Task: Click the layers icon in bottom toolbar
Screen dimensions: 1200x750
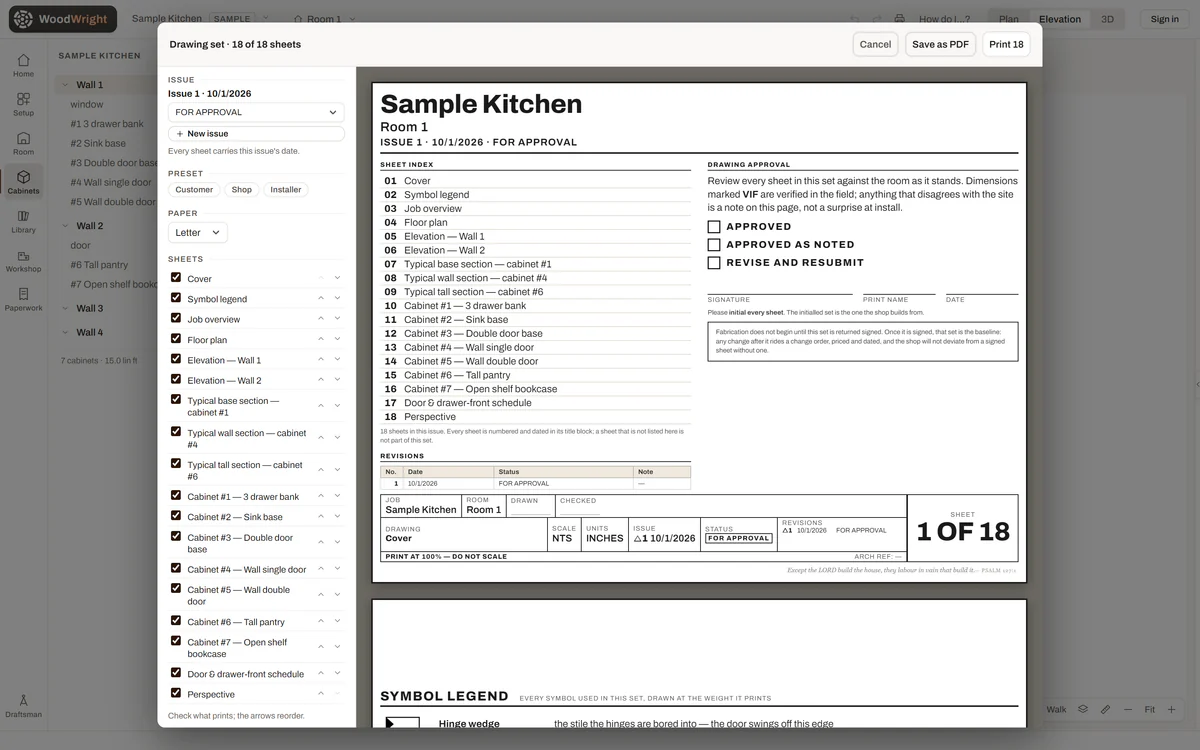Action: [1082, 709]
